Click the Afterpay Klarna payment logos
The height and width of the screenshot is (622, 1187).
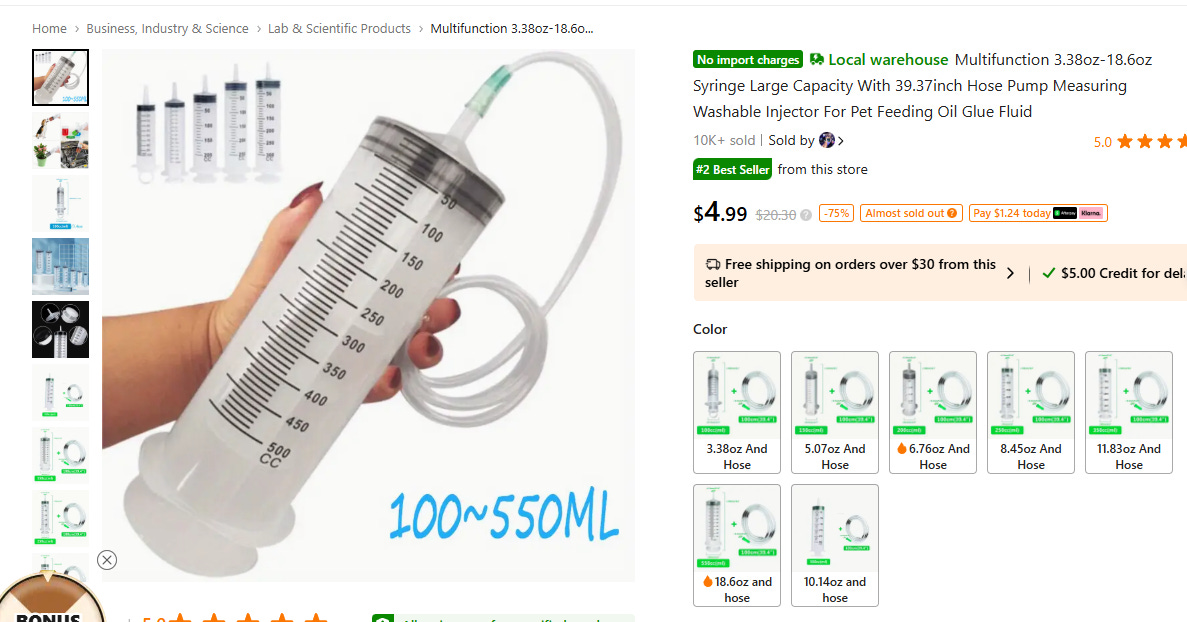pos(1079,213)
